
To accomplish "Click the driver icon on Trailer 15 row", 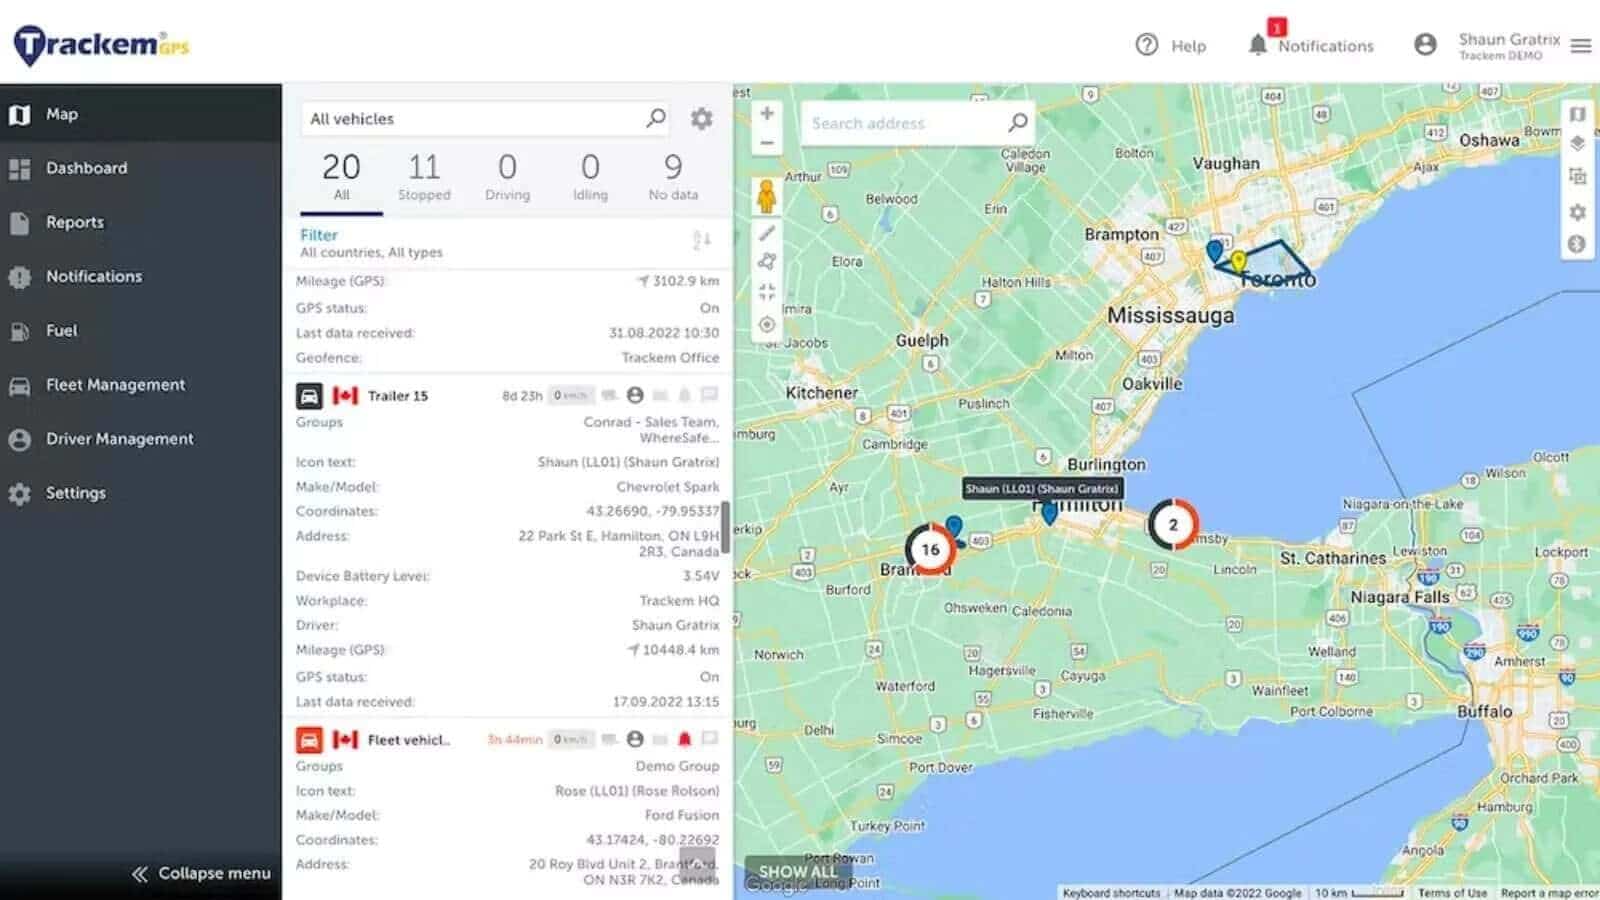I will [x=635, y=395].
